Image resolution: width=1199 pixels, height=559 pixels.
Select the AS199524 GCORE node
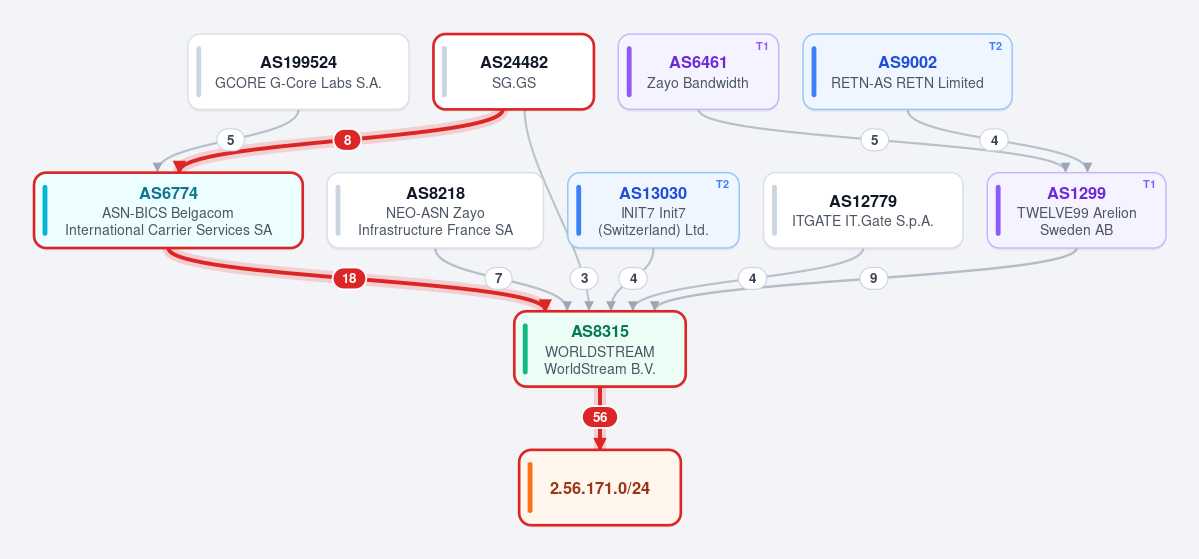pos(298,72)
